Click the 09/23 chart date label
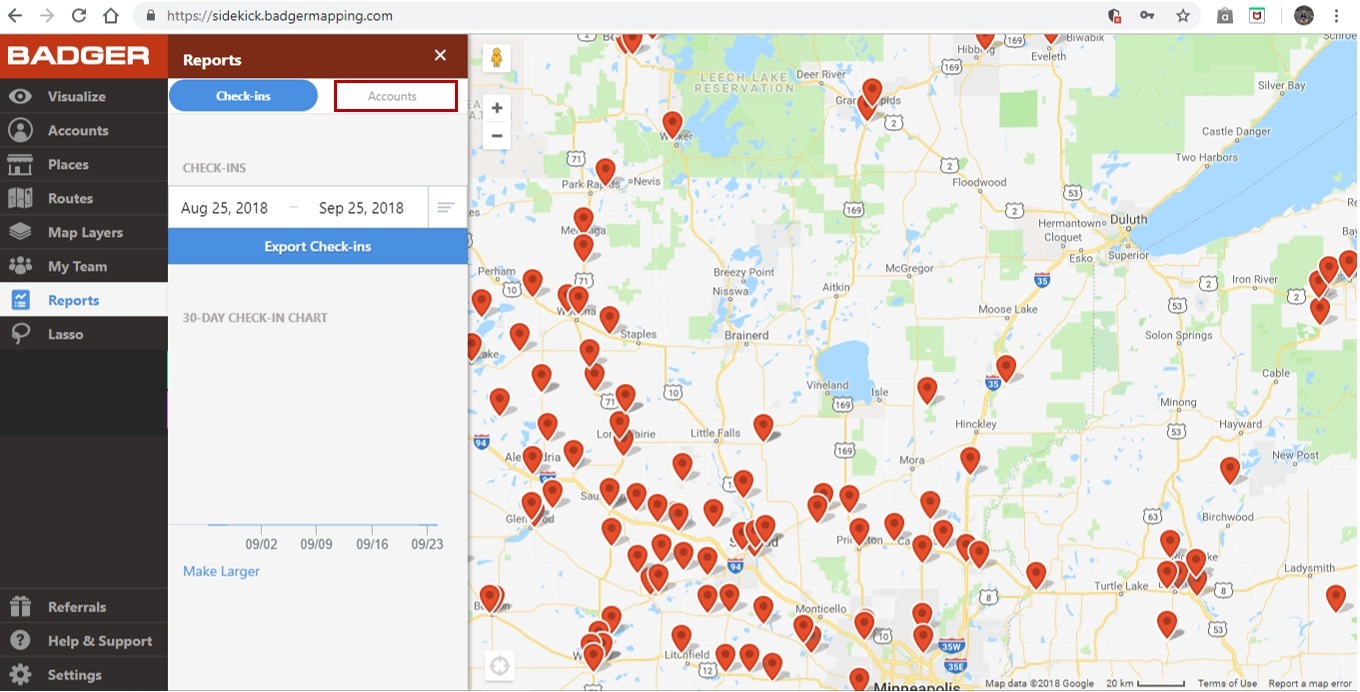 [x=427, y=544]
